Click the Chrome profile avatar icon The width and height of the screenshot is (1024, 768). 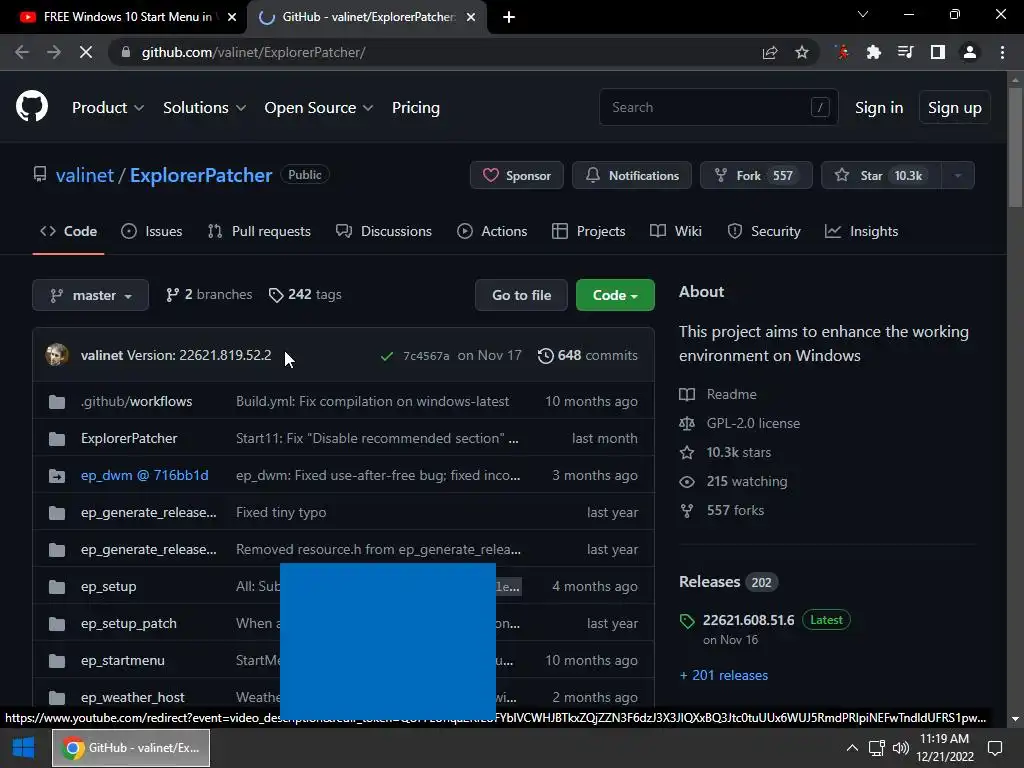pos(970,52)
